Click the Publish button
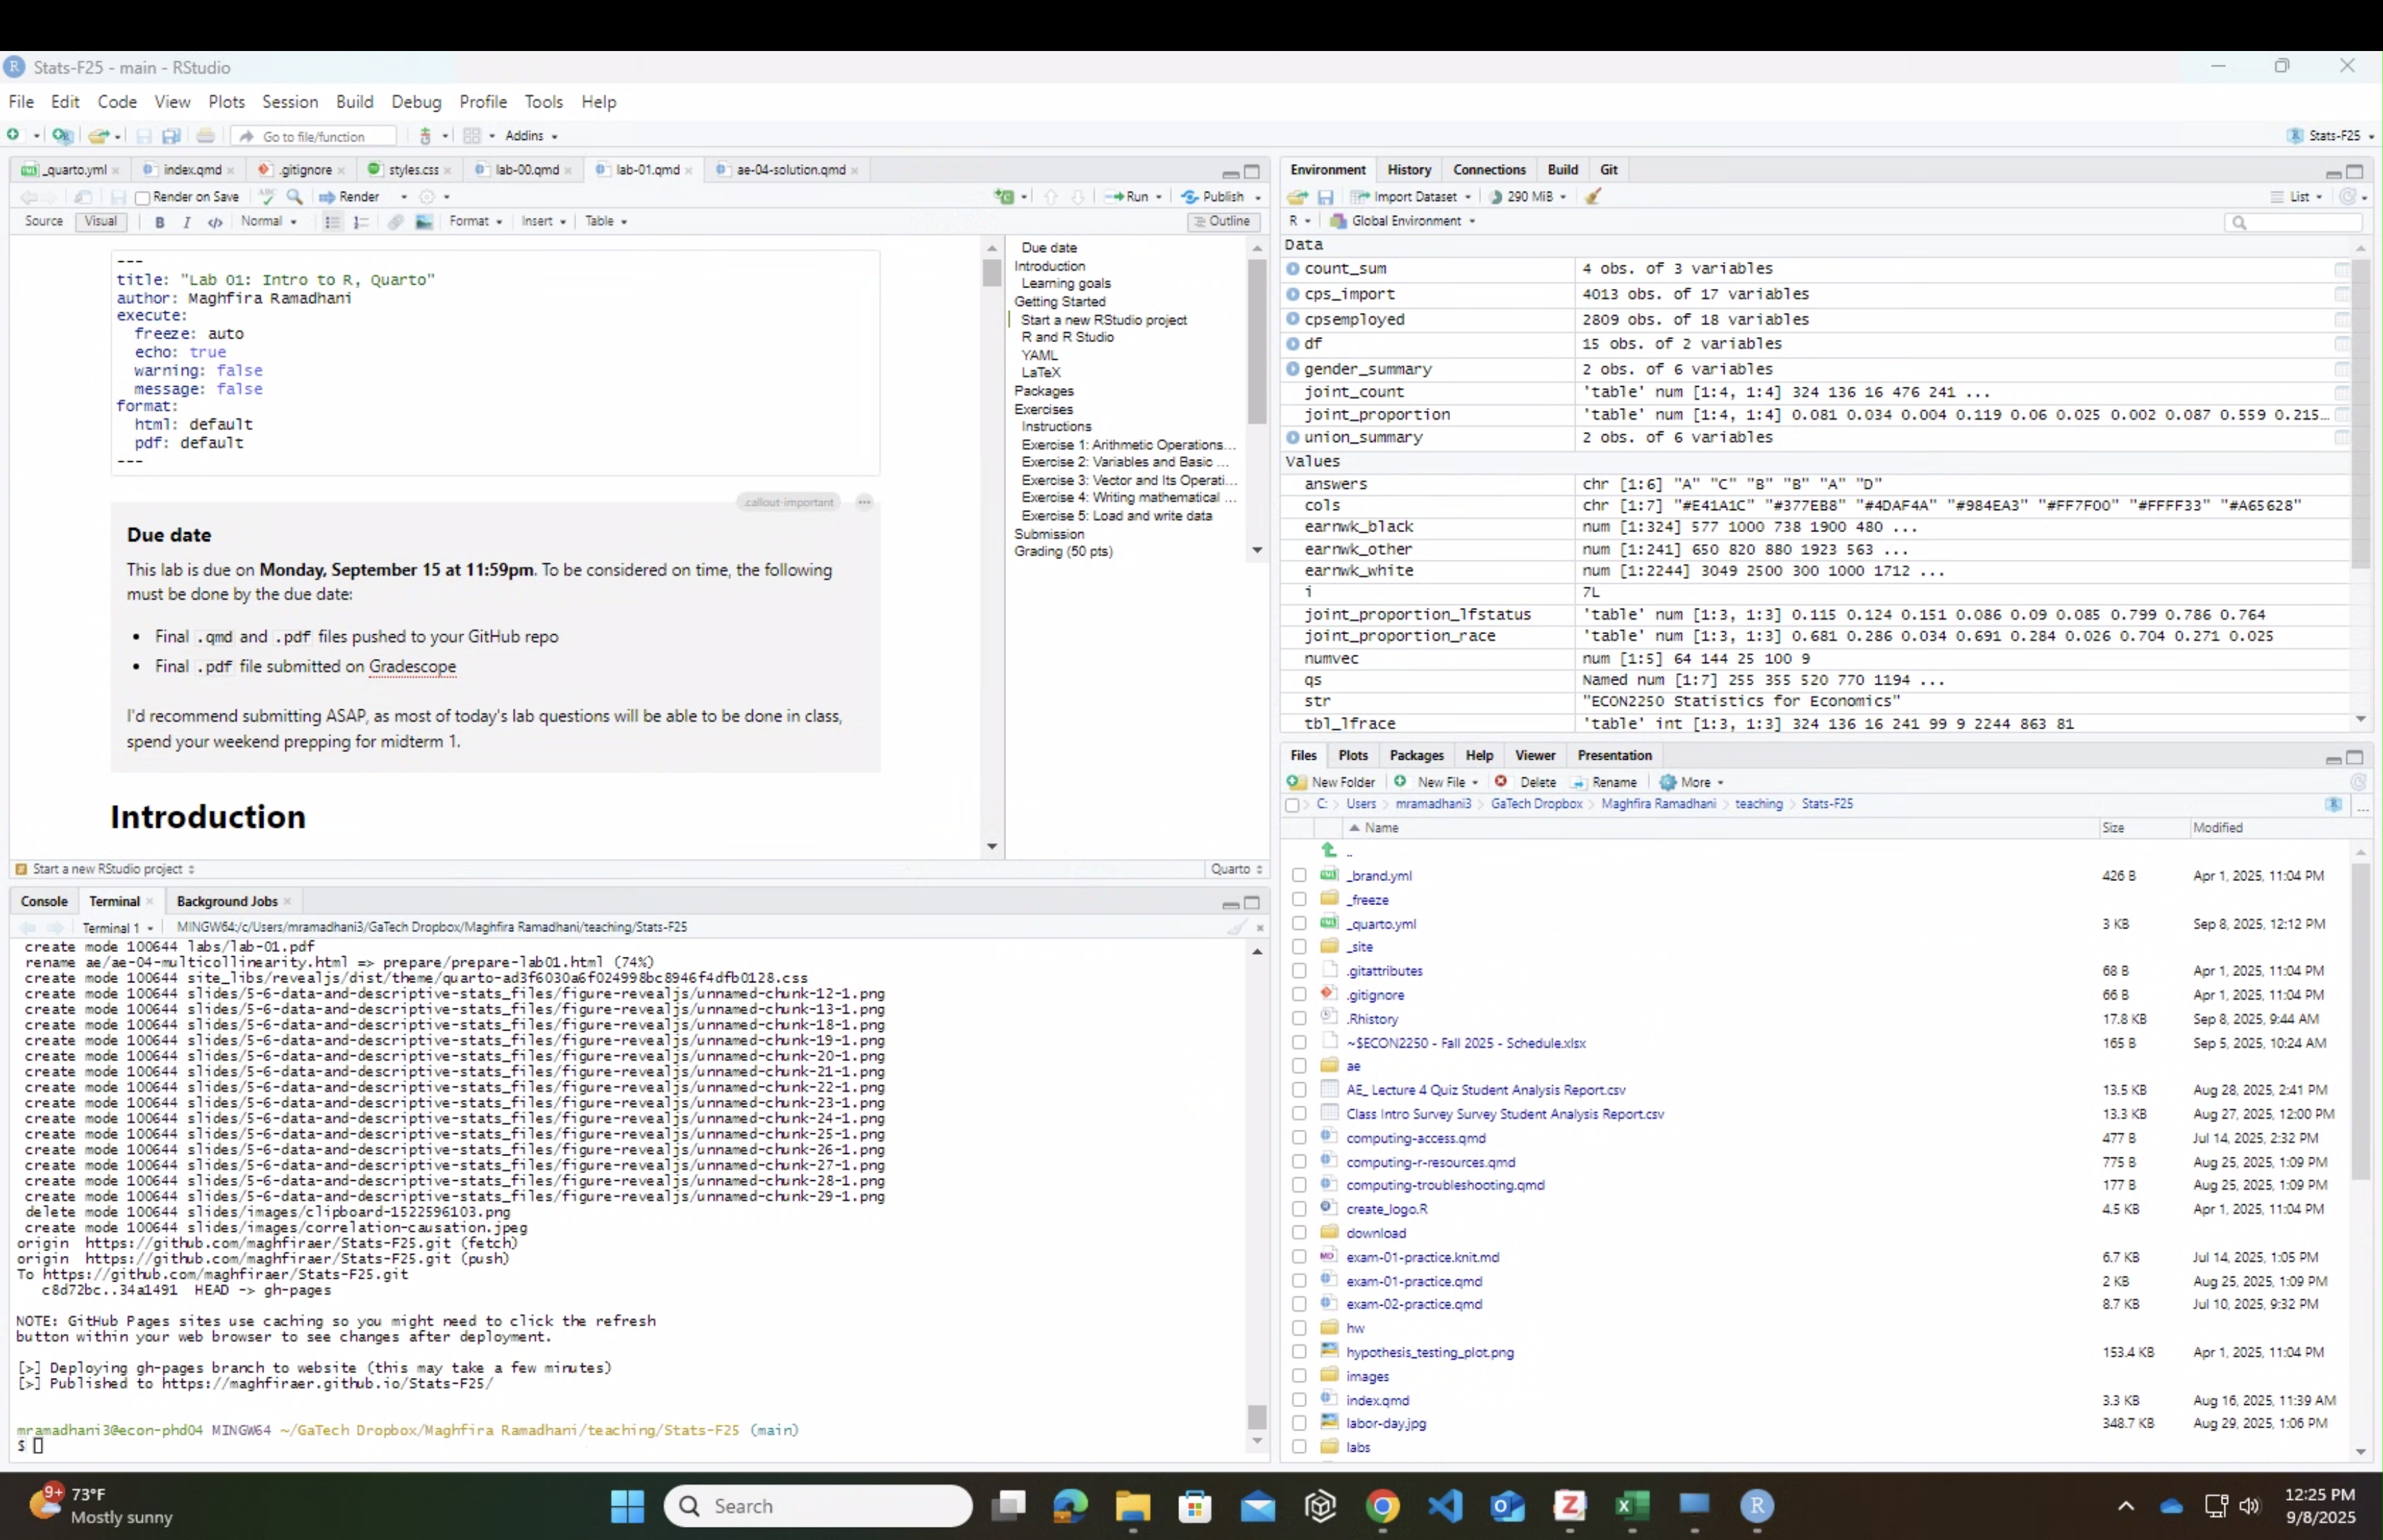The image size is (2383, 1540). [x=1213, y=197]
